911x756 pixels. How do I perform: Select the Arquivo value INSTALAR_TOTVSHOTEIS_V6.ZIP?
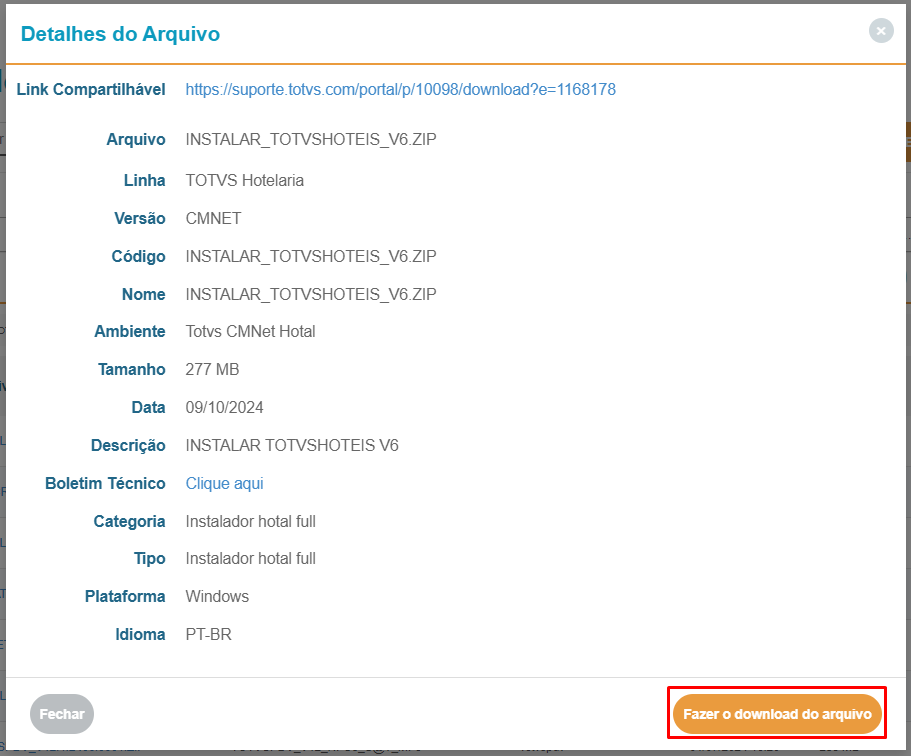pos(311,139)
